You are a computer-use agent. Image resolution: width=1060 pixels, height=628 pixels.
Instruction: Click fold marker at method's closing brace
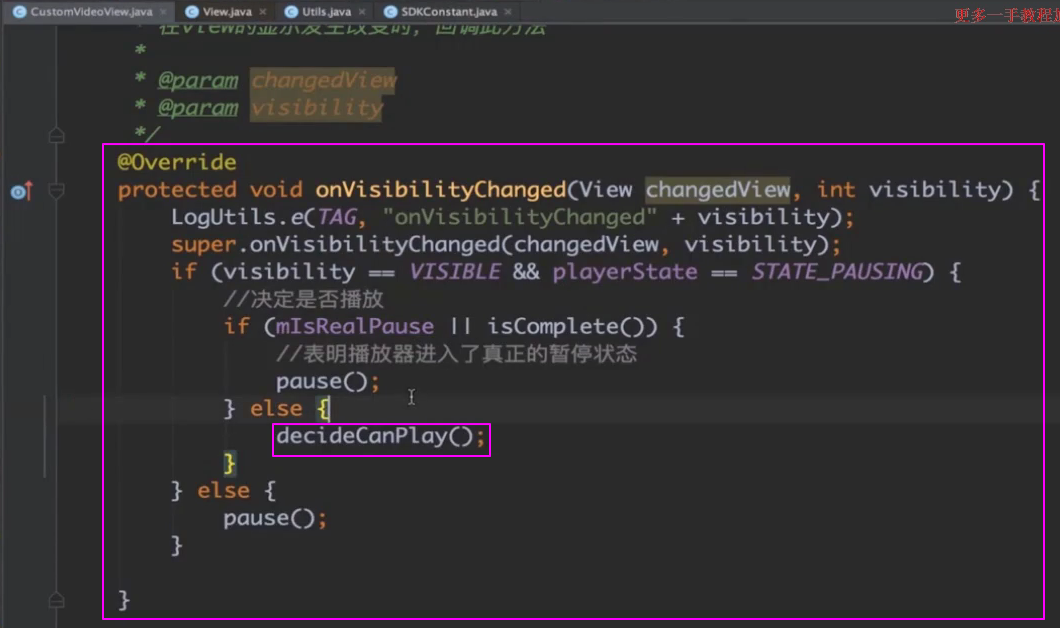click(57, 600)
